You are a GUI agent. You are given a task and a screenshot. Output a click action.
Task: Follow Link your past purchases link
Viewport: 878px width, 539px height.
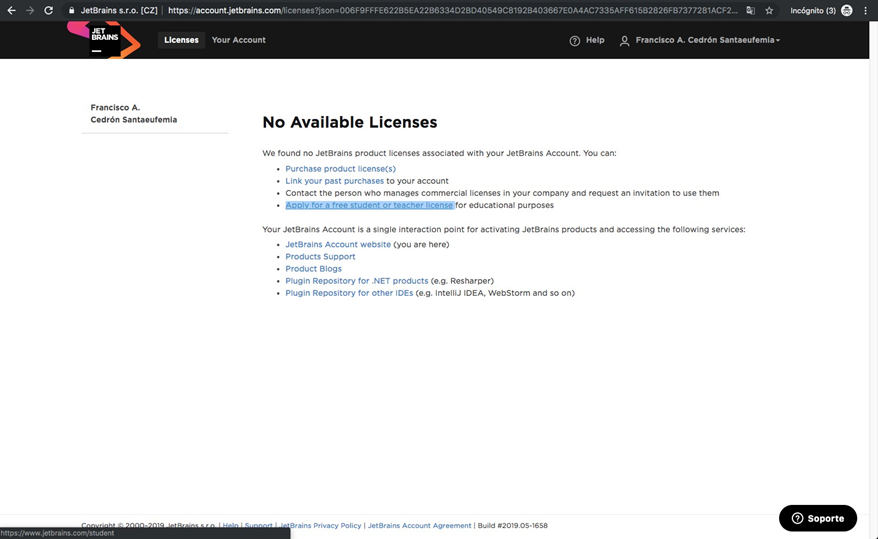[x=334, y=181]
